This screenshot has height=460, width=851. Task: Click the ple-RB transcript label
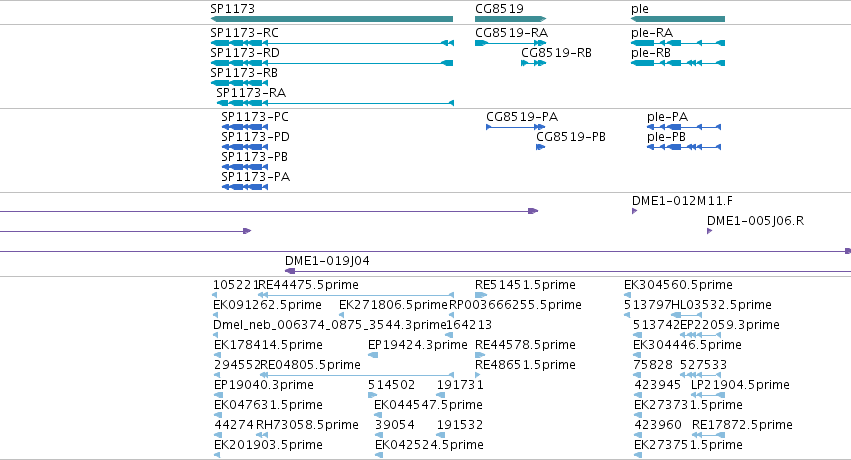coord(651,53)
